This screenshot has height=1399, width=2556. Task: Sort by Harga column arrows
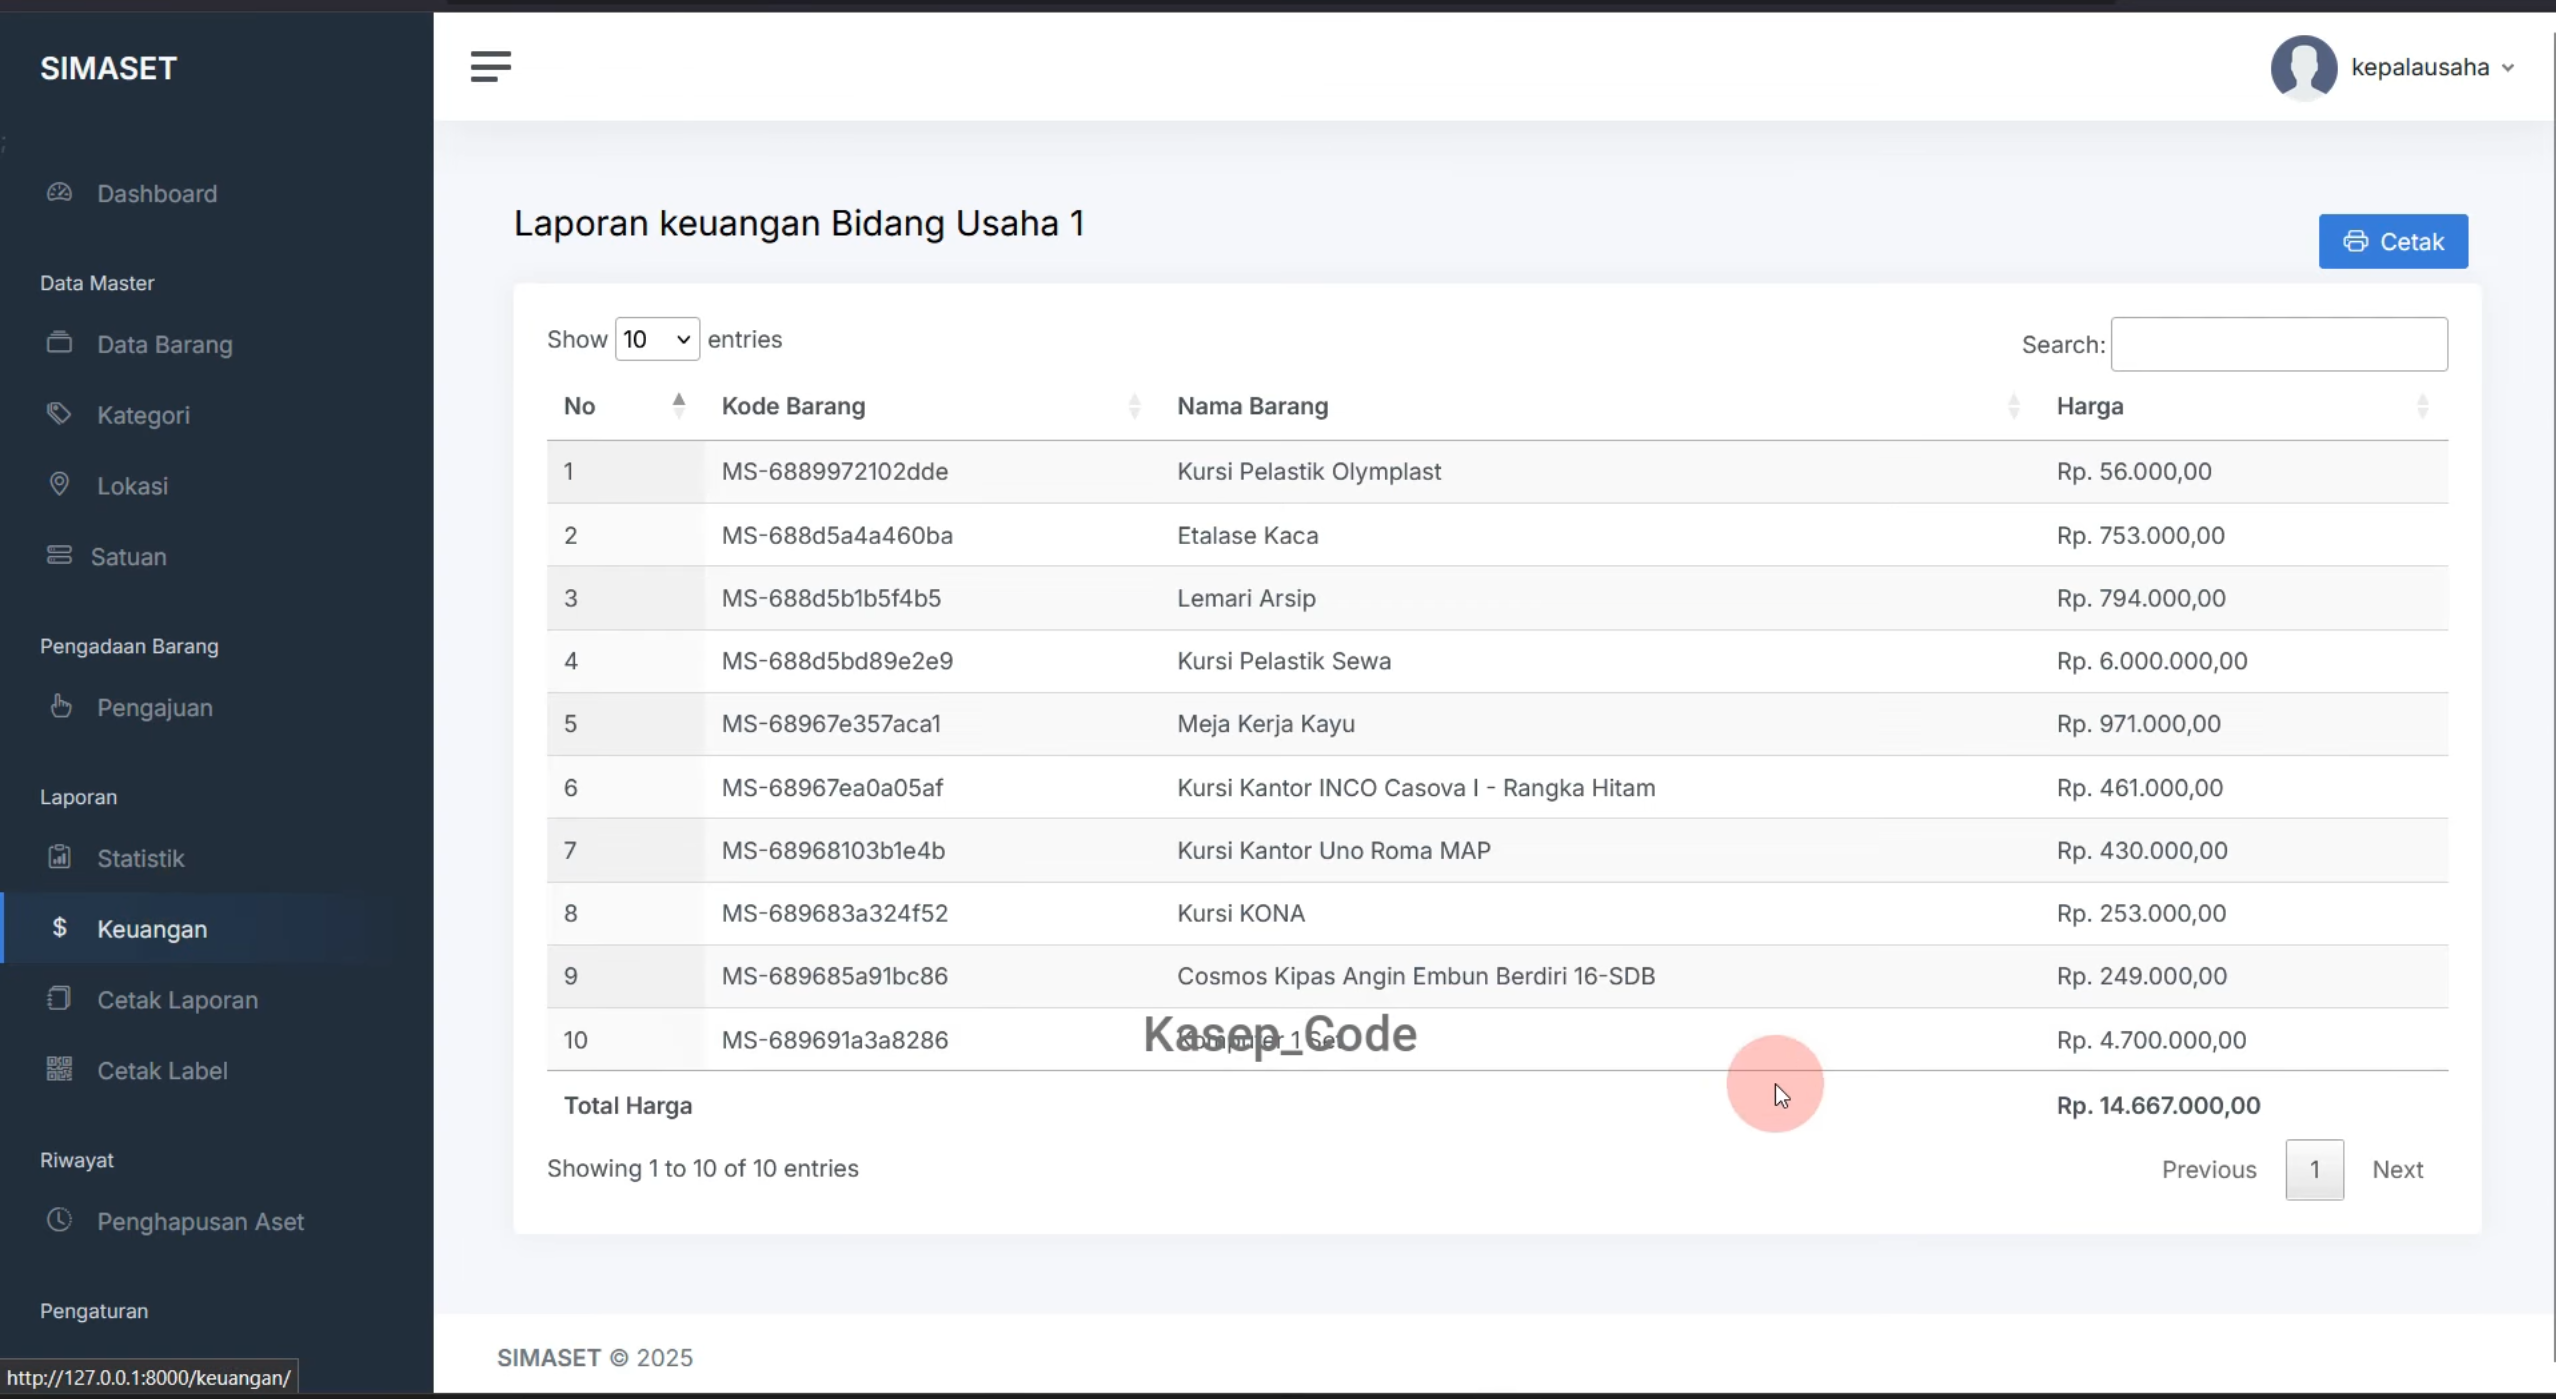pyautogui.click(x=2422, y=405)
